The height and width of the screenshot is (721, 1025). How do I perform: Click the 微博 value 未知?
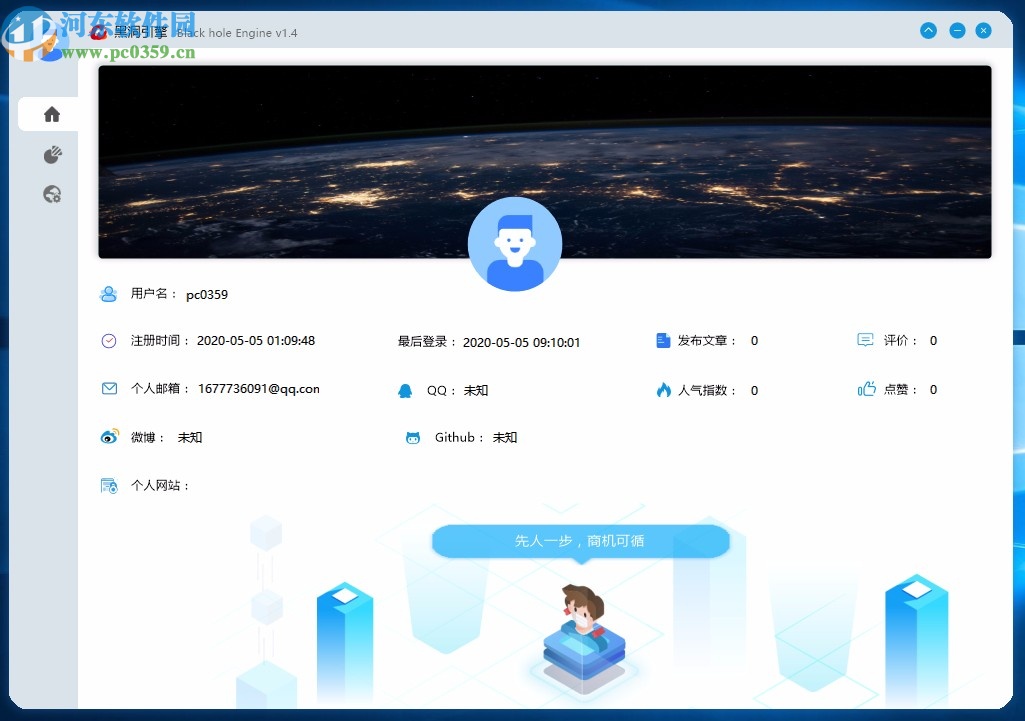[190, 437]
